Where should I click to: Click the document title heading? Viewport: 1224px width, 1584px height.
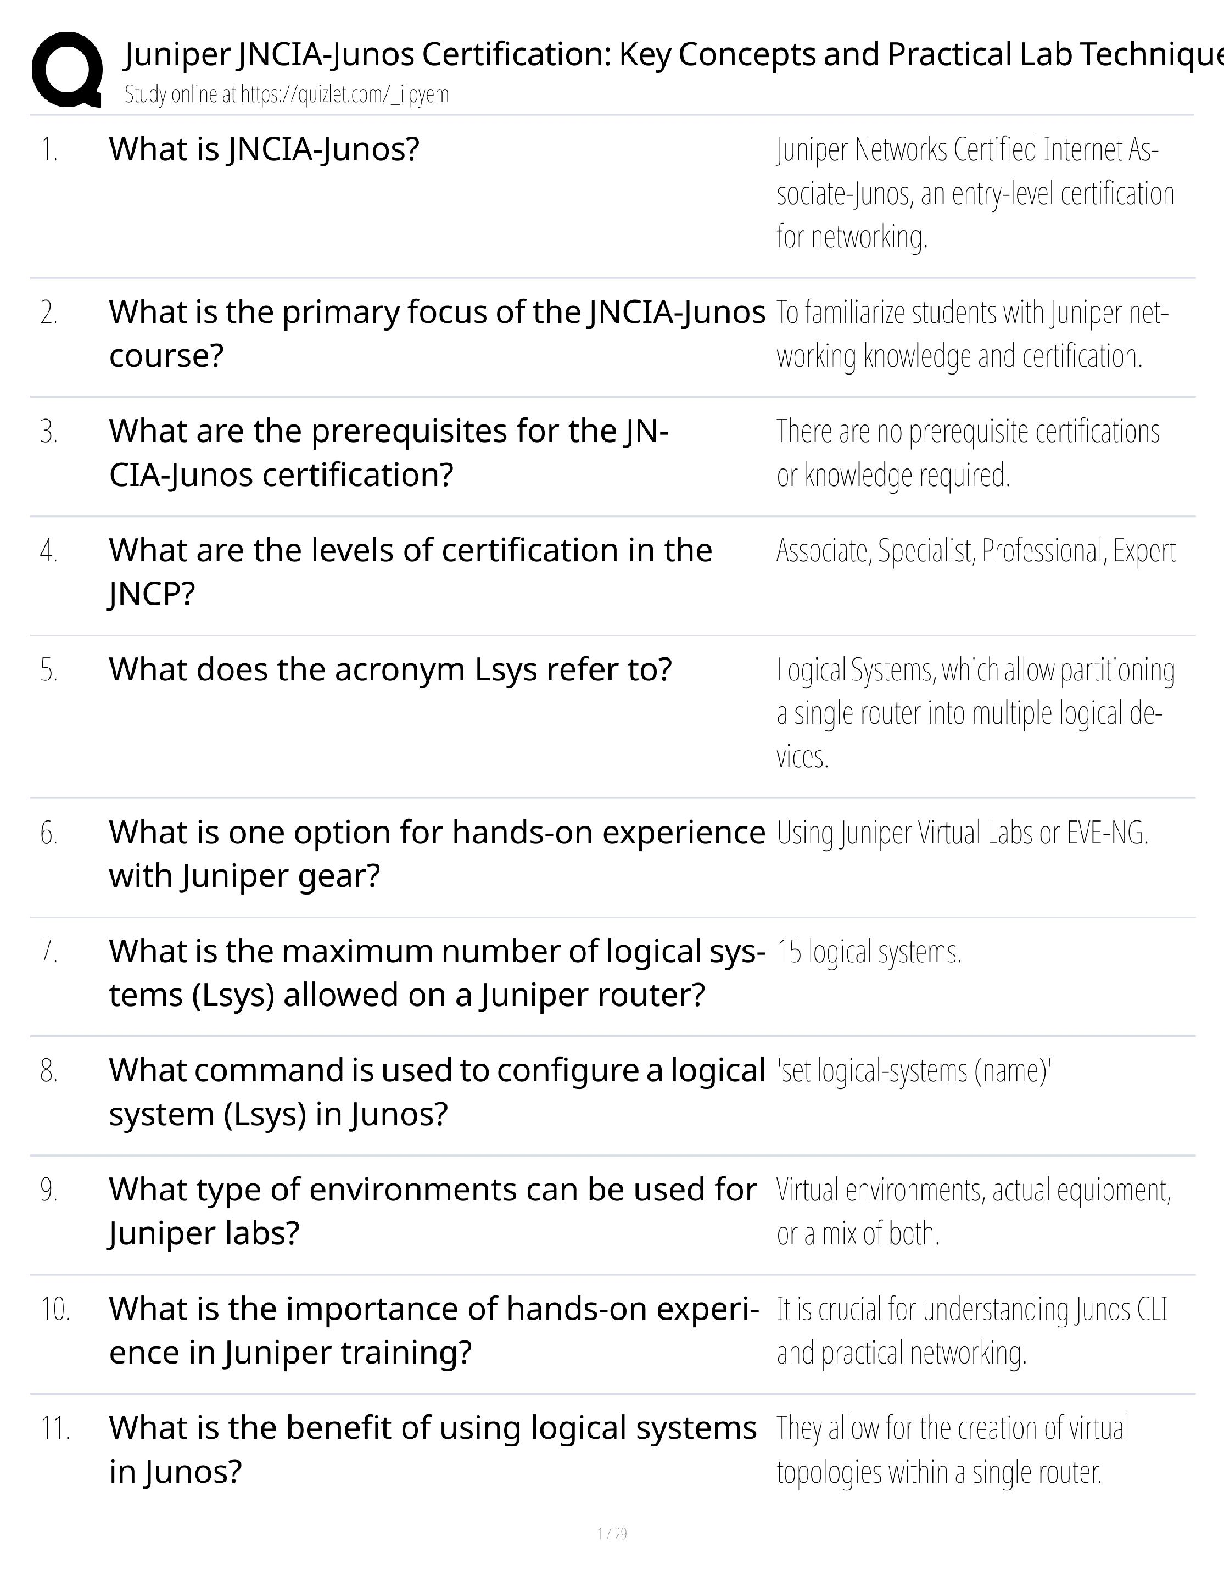pyautogui.click(x=672, y=54)
